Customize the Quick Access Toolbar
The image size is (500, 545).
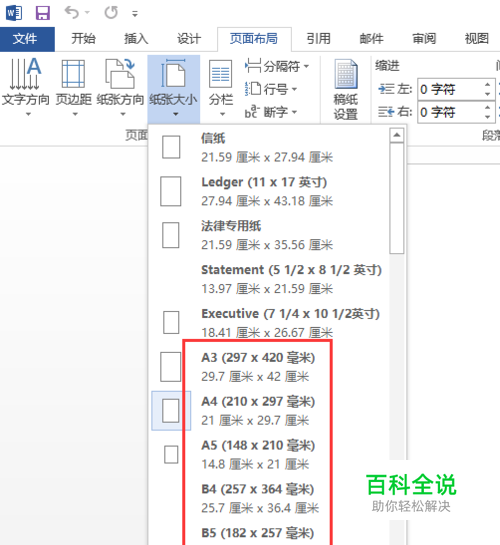tap(135, 14)
